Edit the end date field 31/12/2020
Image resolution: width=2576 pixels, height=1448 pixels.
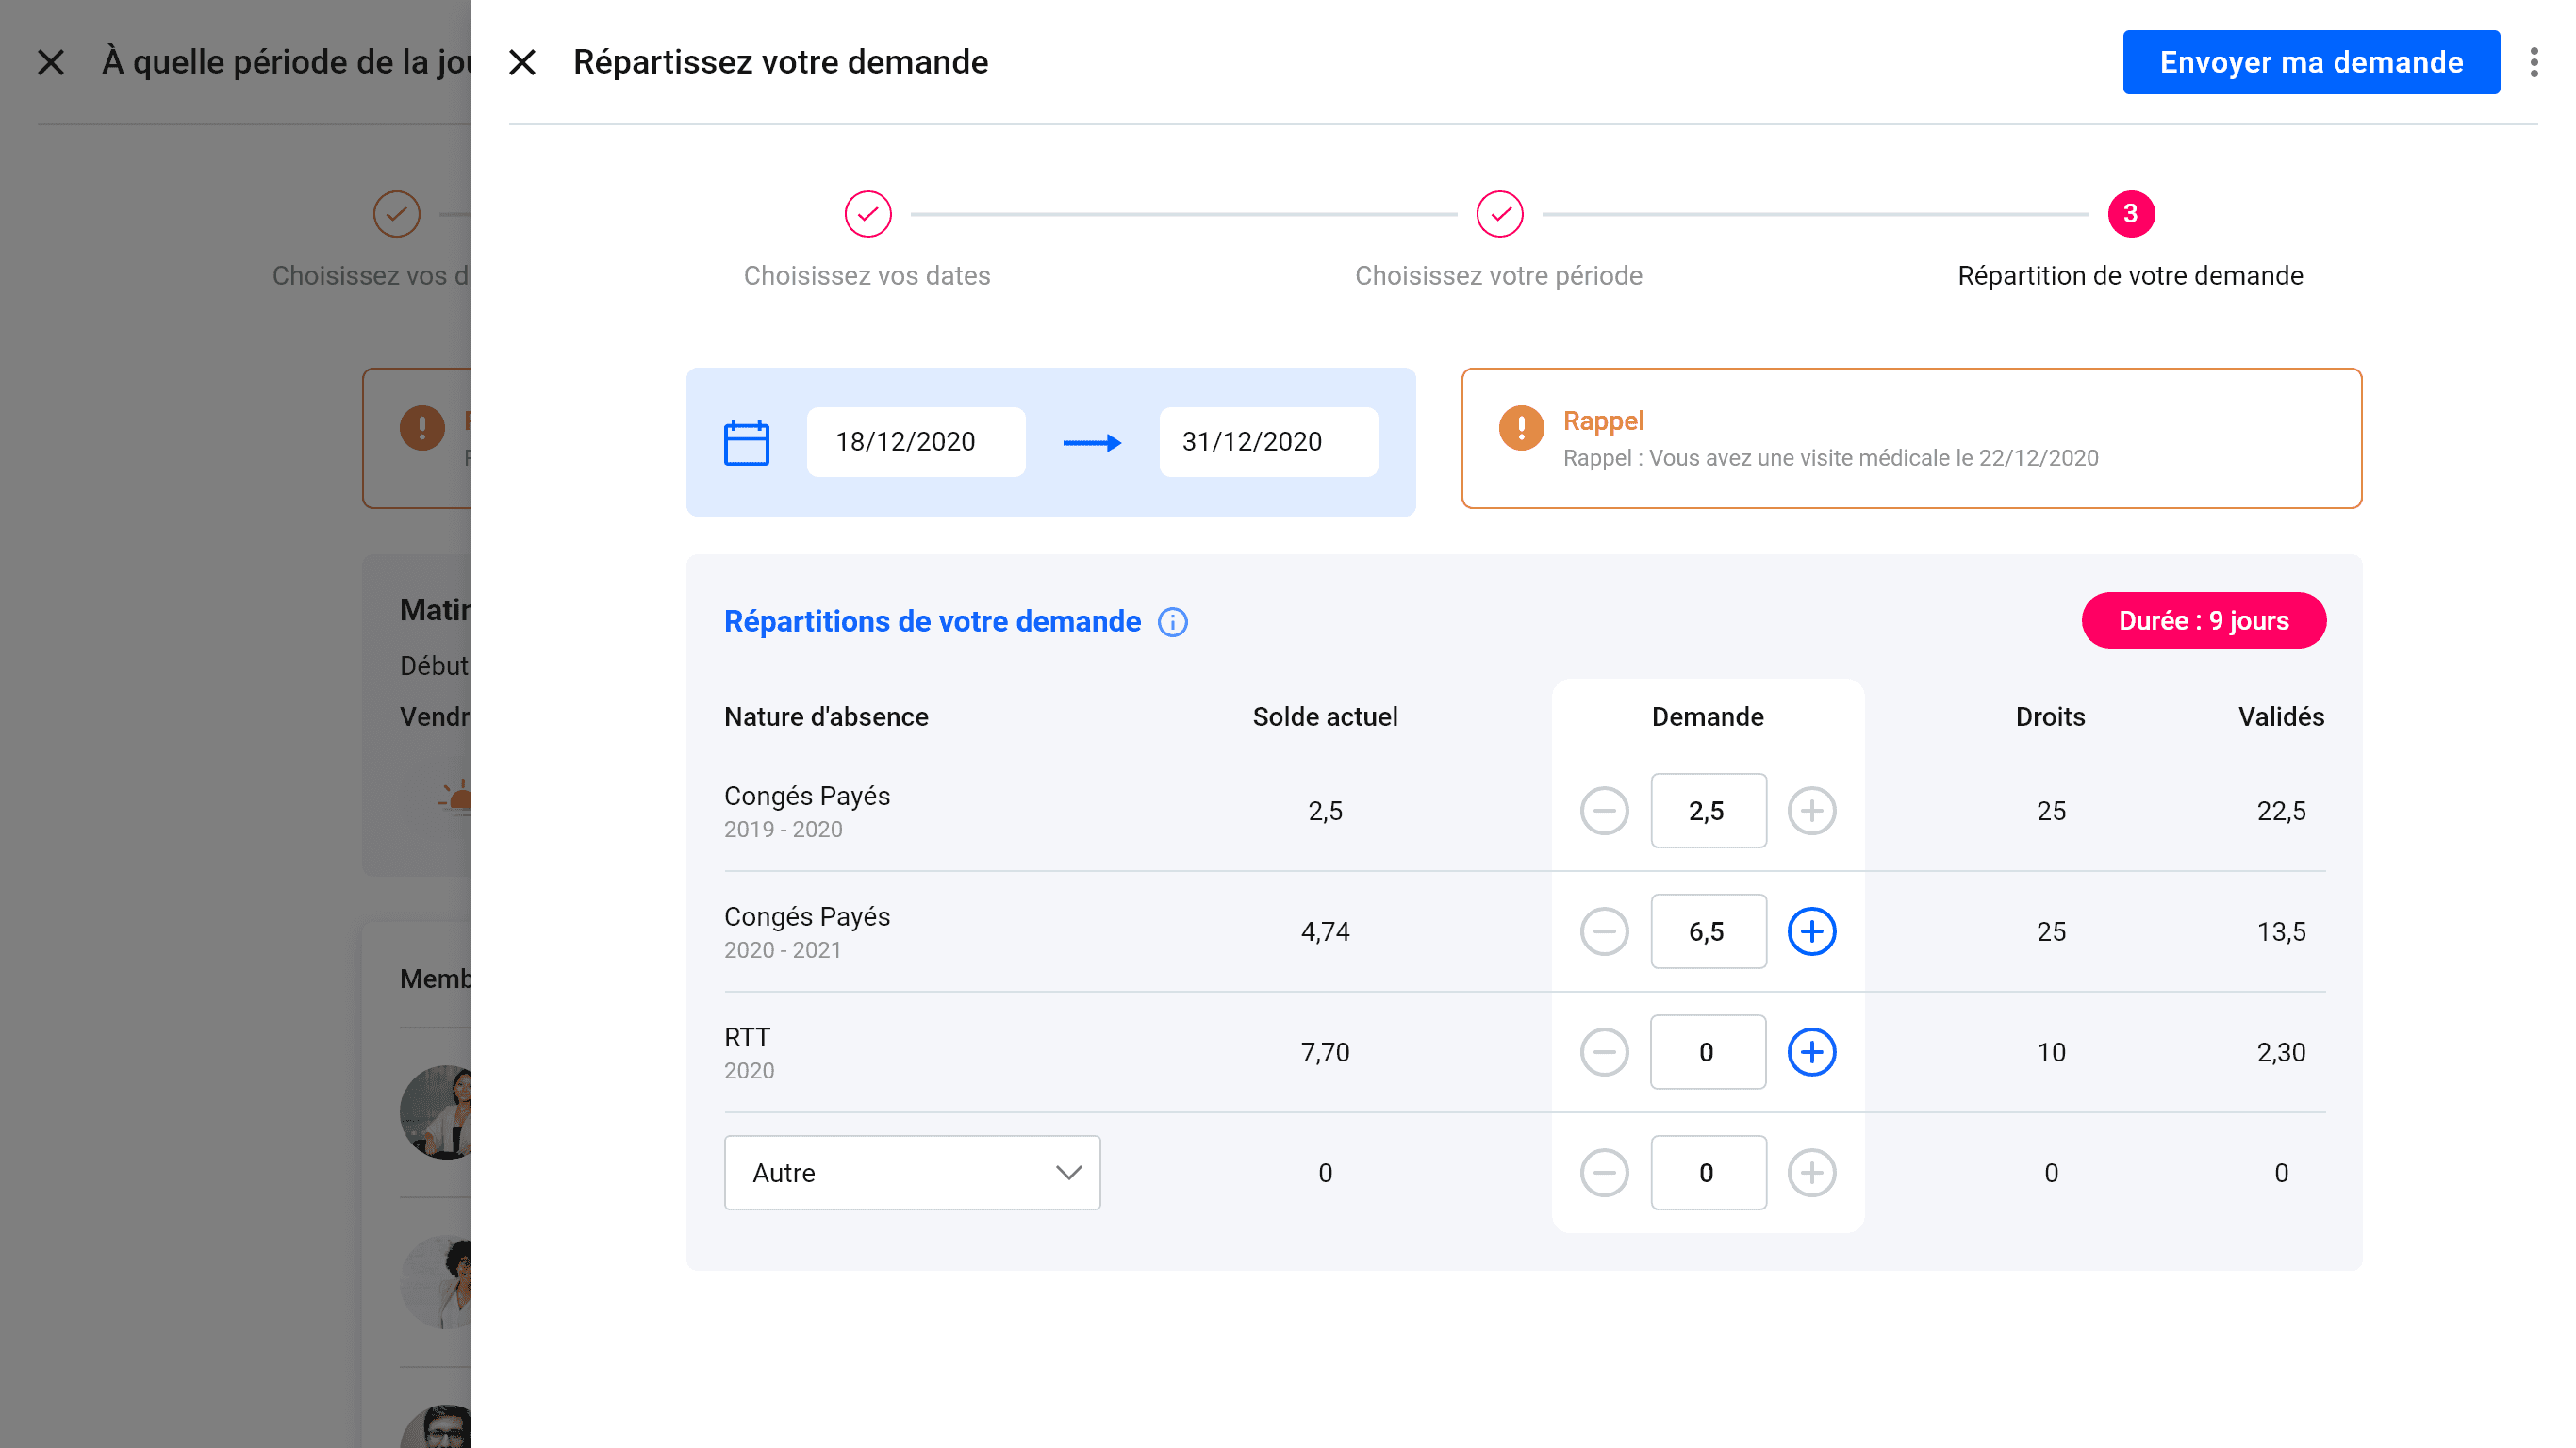tap(1267, 442)
